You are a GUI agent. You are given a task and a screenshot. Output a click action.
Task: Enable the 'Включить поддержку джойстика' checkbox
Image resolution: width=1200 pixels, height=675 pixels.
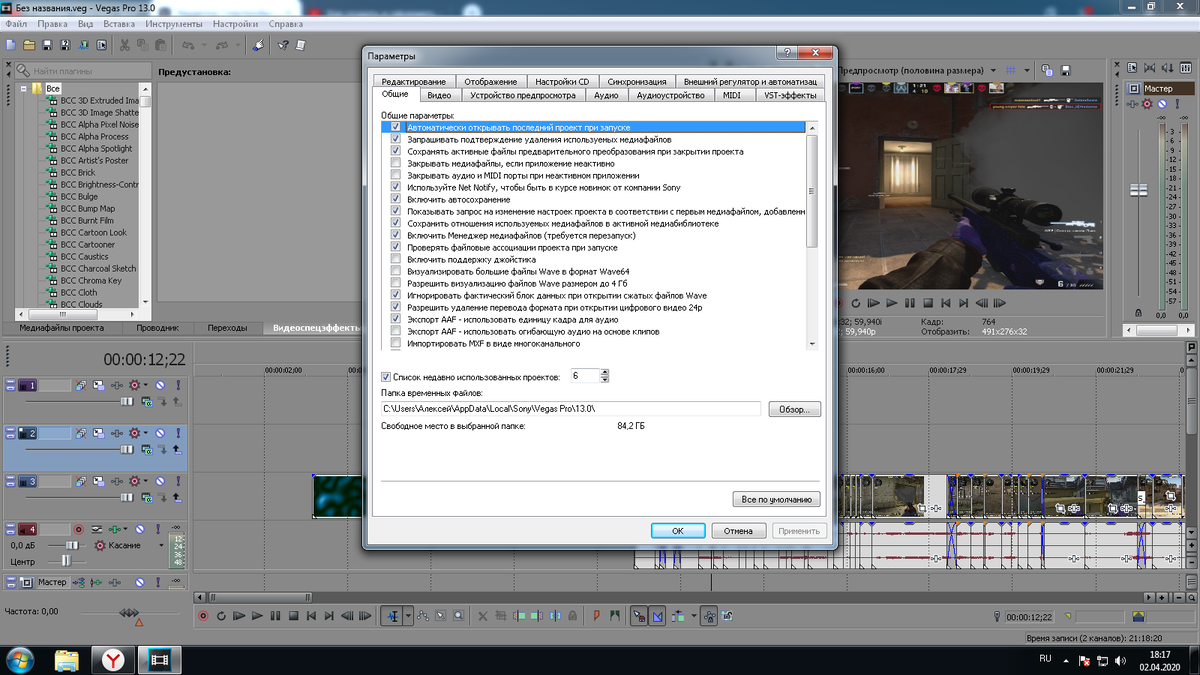(x=396, y=260)
